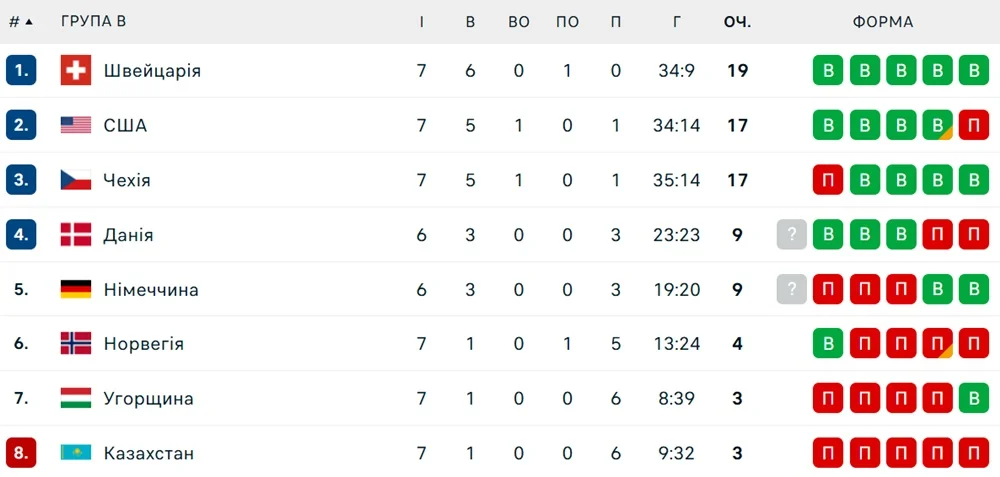Image resolution: width=1000 pixels, height=477 pixels.
Task: Click the Switzerland flag icon
Action: pyautogui.click(x=76, y=71)
